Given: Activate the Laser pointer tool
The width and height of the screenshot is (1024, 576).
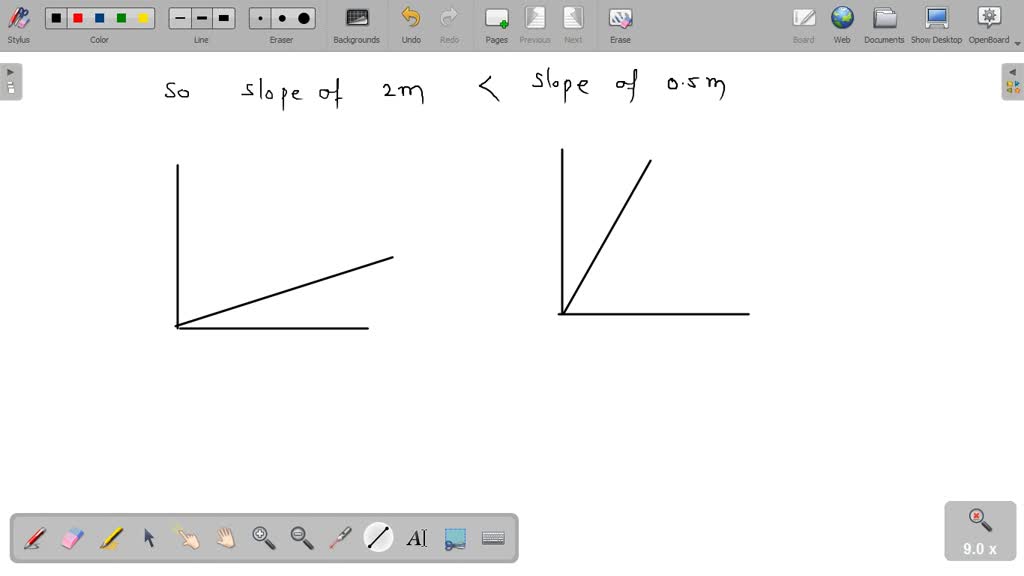Looking at the screenshot, I should 340,538.
